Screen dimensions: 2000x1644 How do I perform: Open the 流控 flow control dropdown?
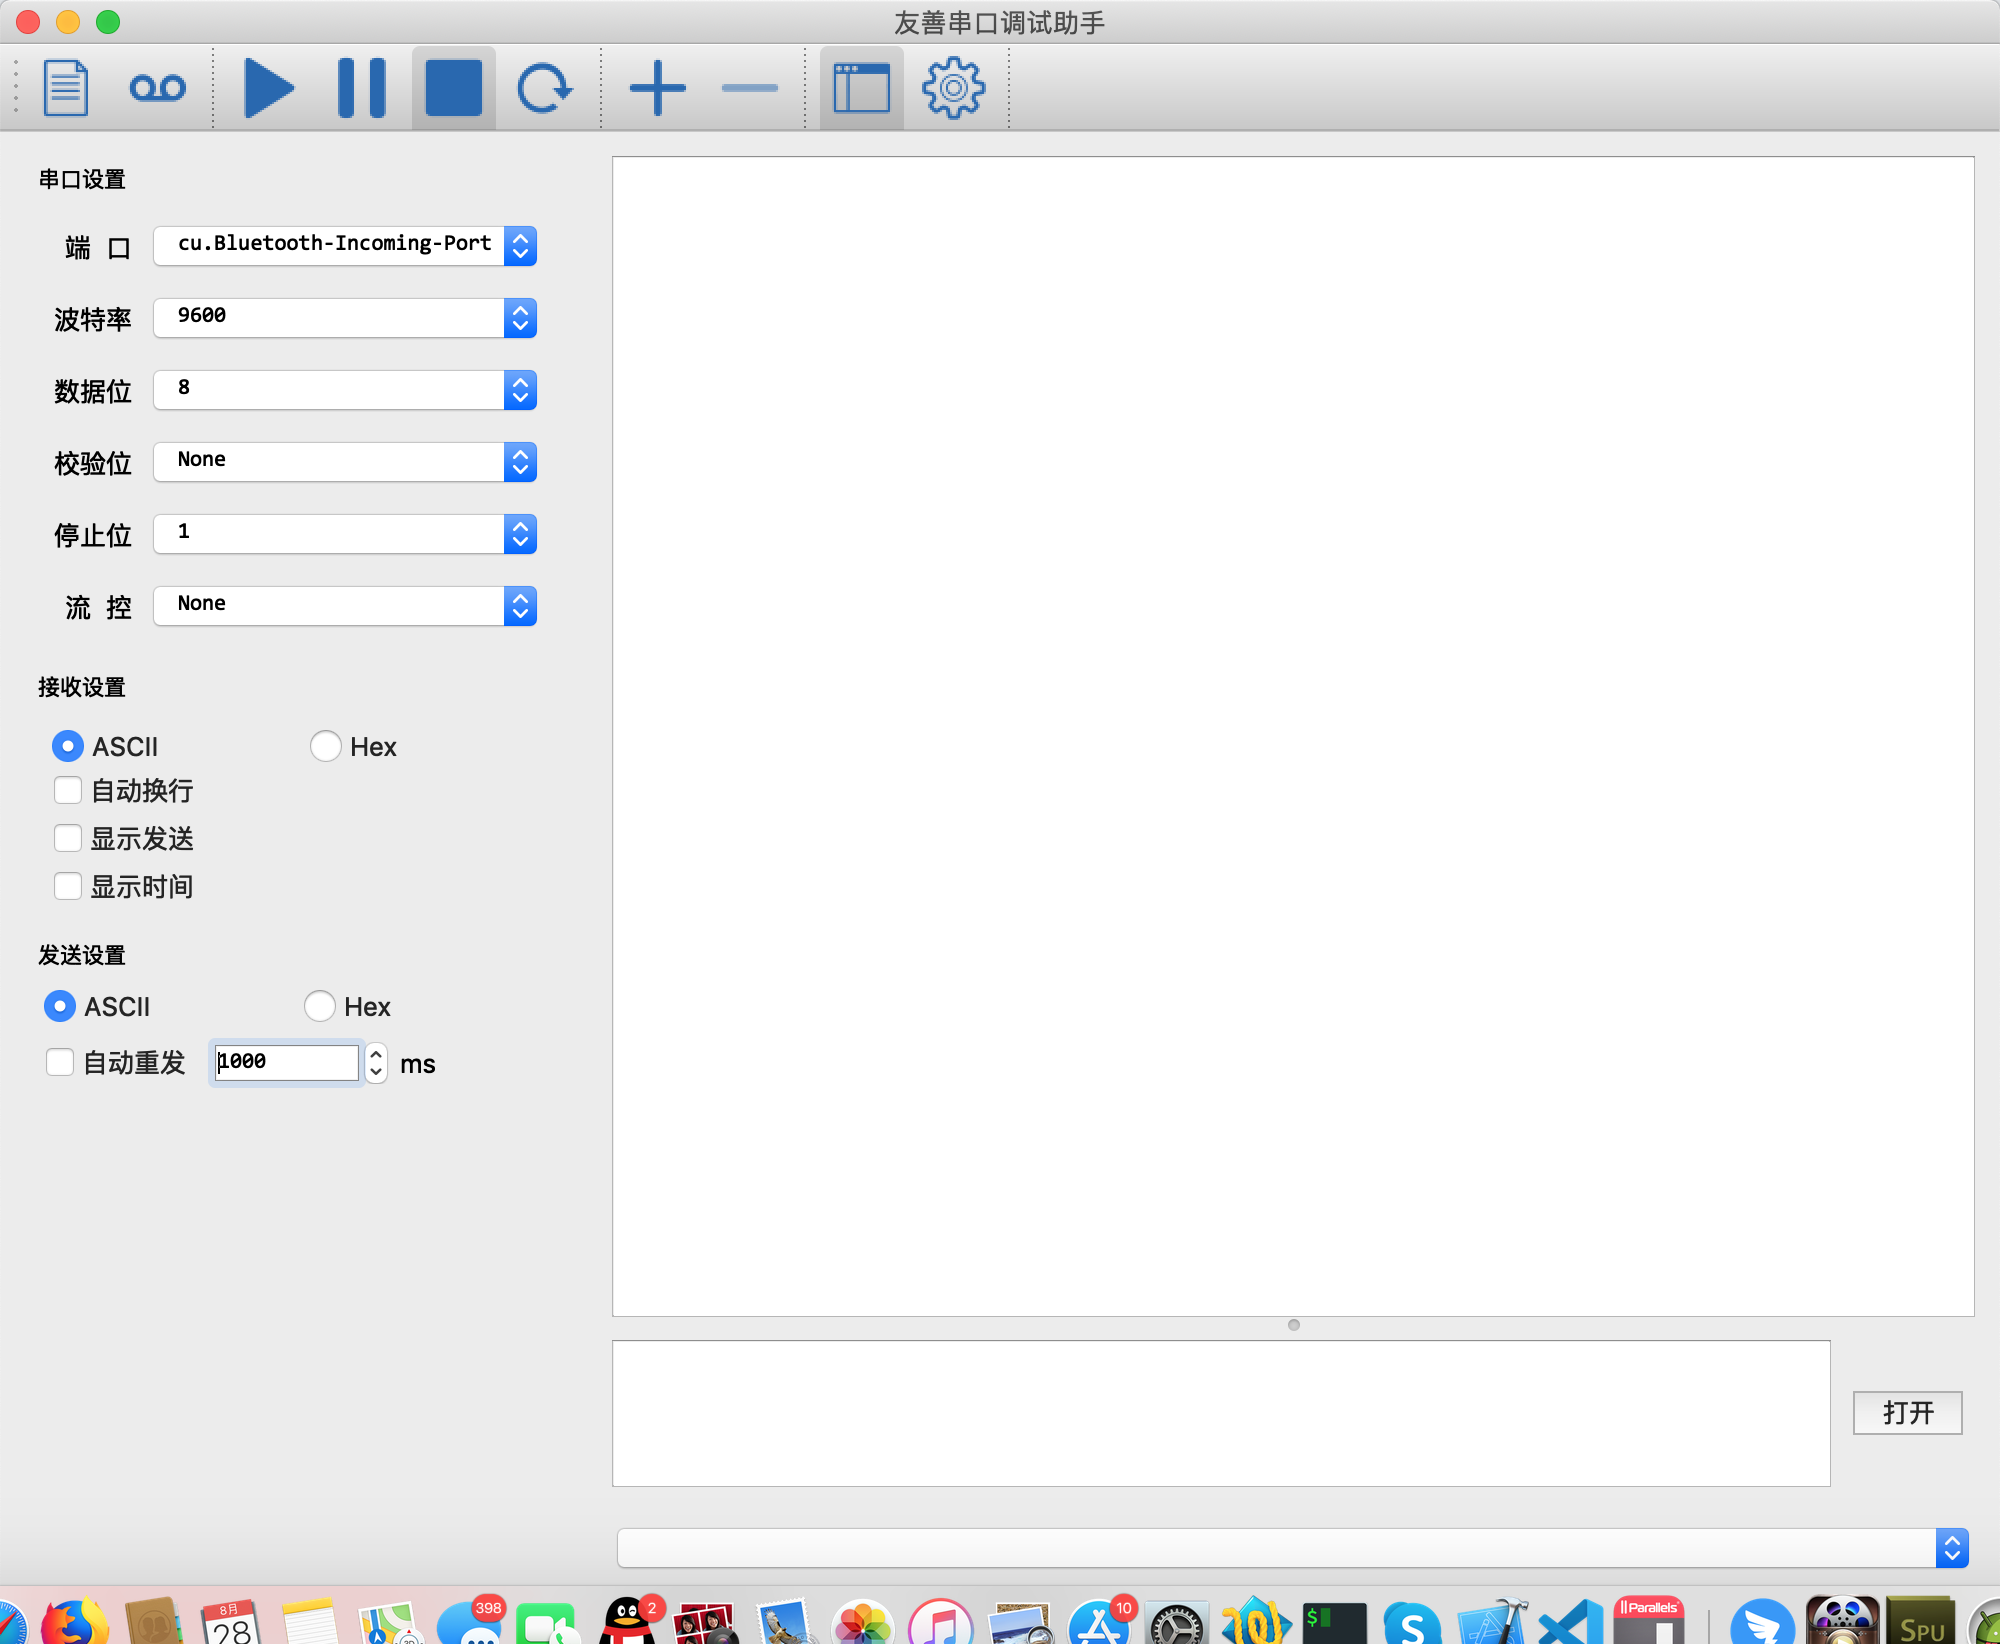coord(345,606)
